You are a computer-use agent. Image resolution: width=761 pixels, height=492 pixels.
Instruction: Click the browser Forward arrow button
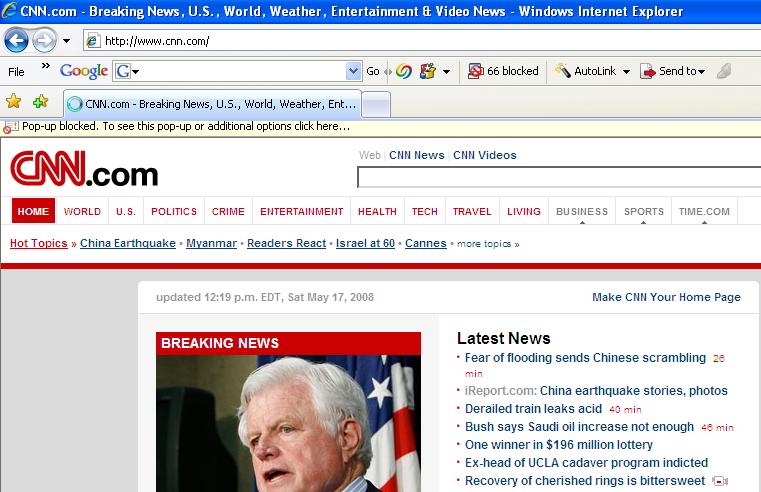(44, 41)
